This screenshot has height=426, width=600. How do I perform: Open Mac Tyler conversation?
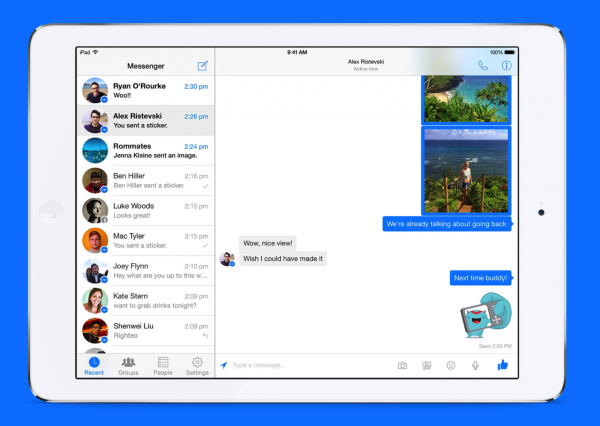[x=146, y=240]
